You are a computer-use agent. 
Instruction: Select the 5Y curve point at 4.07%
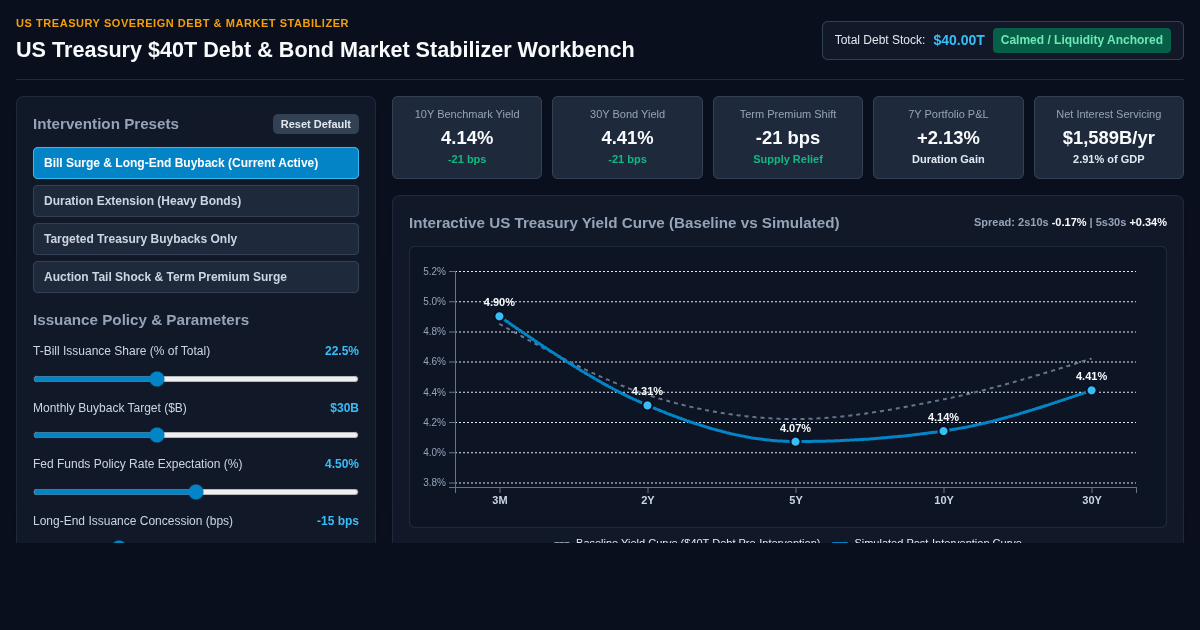pos(796,442)
